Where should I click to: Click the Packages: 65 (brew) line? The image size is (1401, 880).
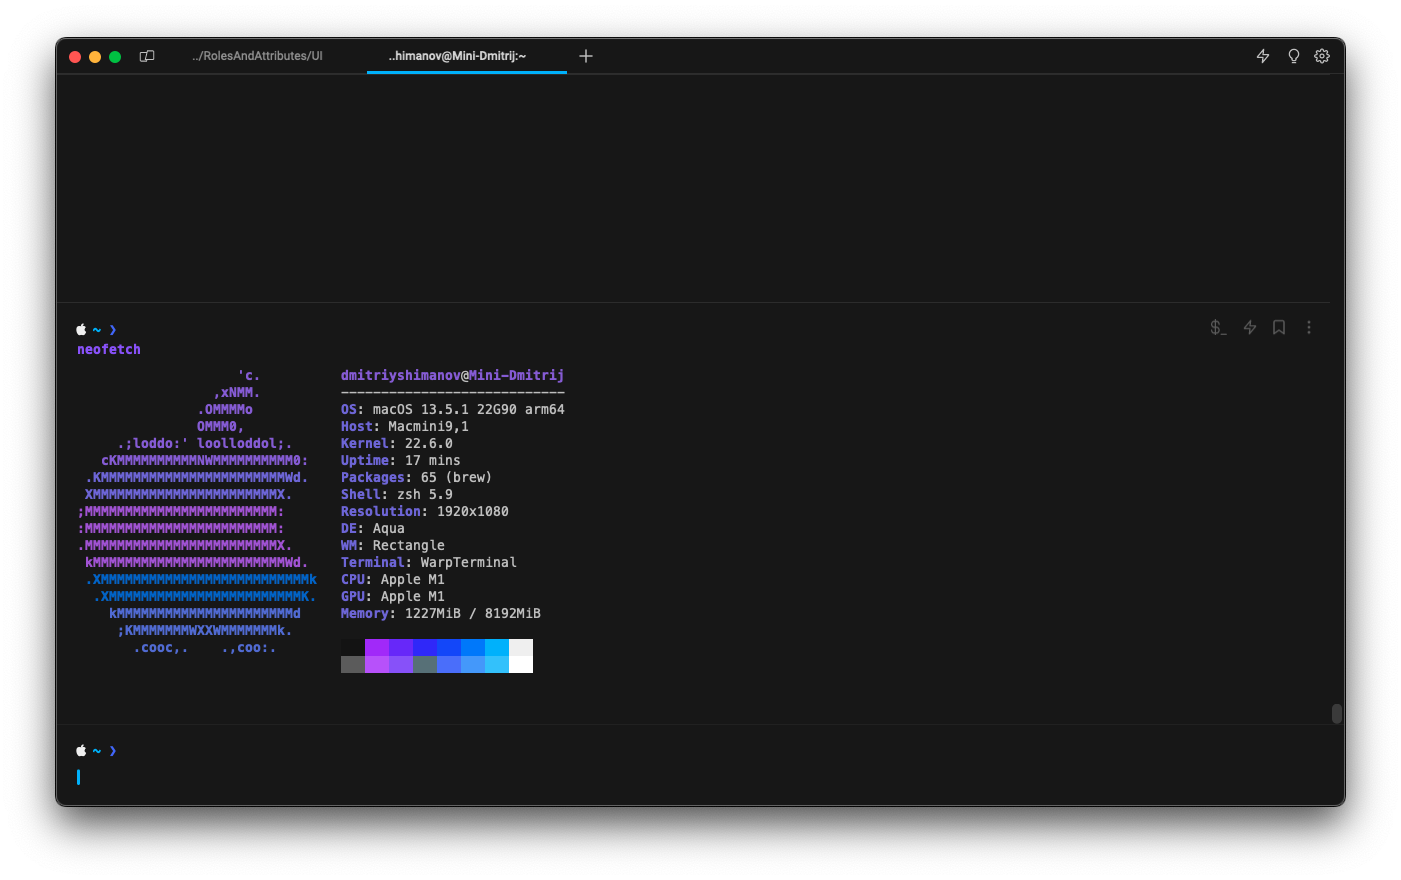tap(417, 477)
